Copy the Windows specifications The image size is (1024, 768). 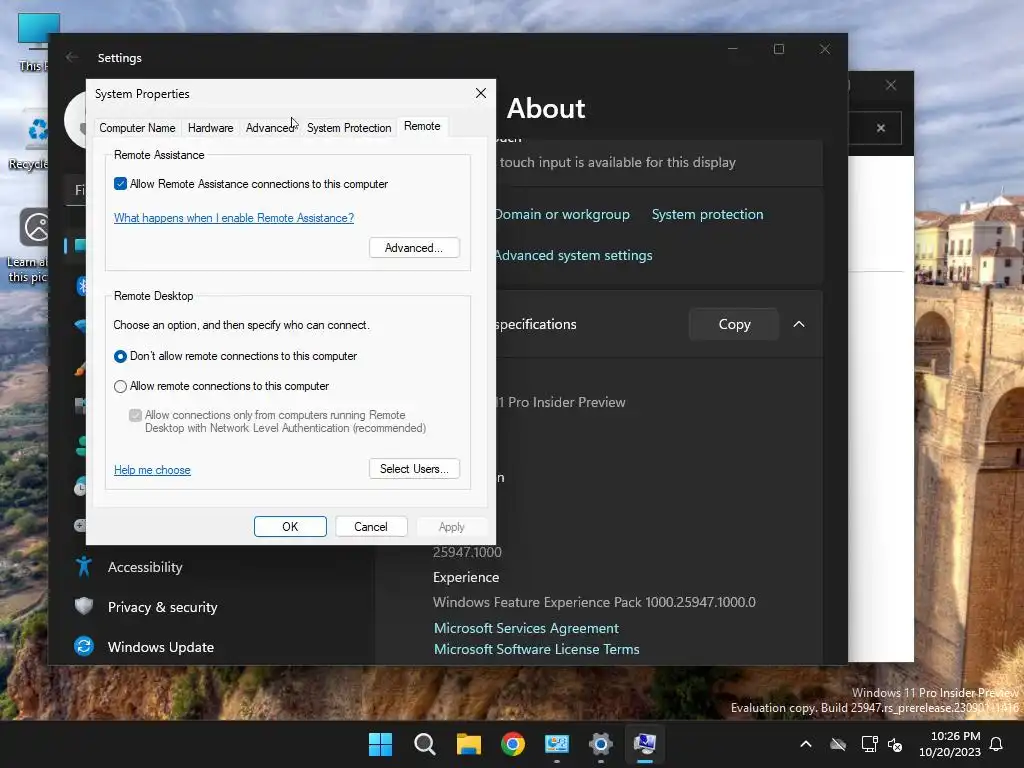point(734,324)
